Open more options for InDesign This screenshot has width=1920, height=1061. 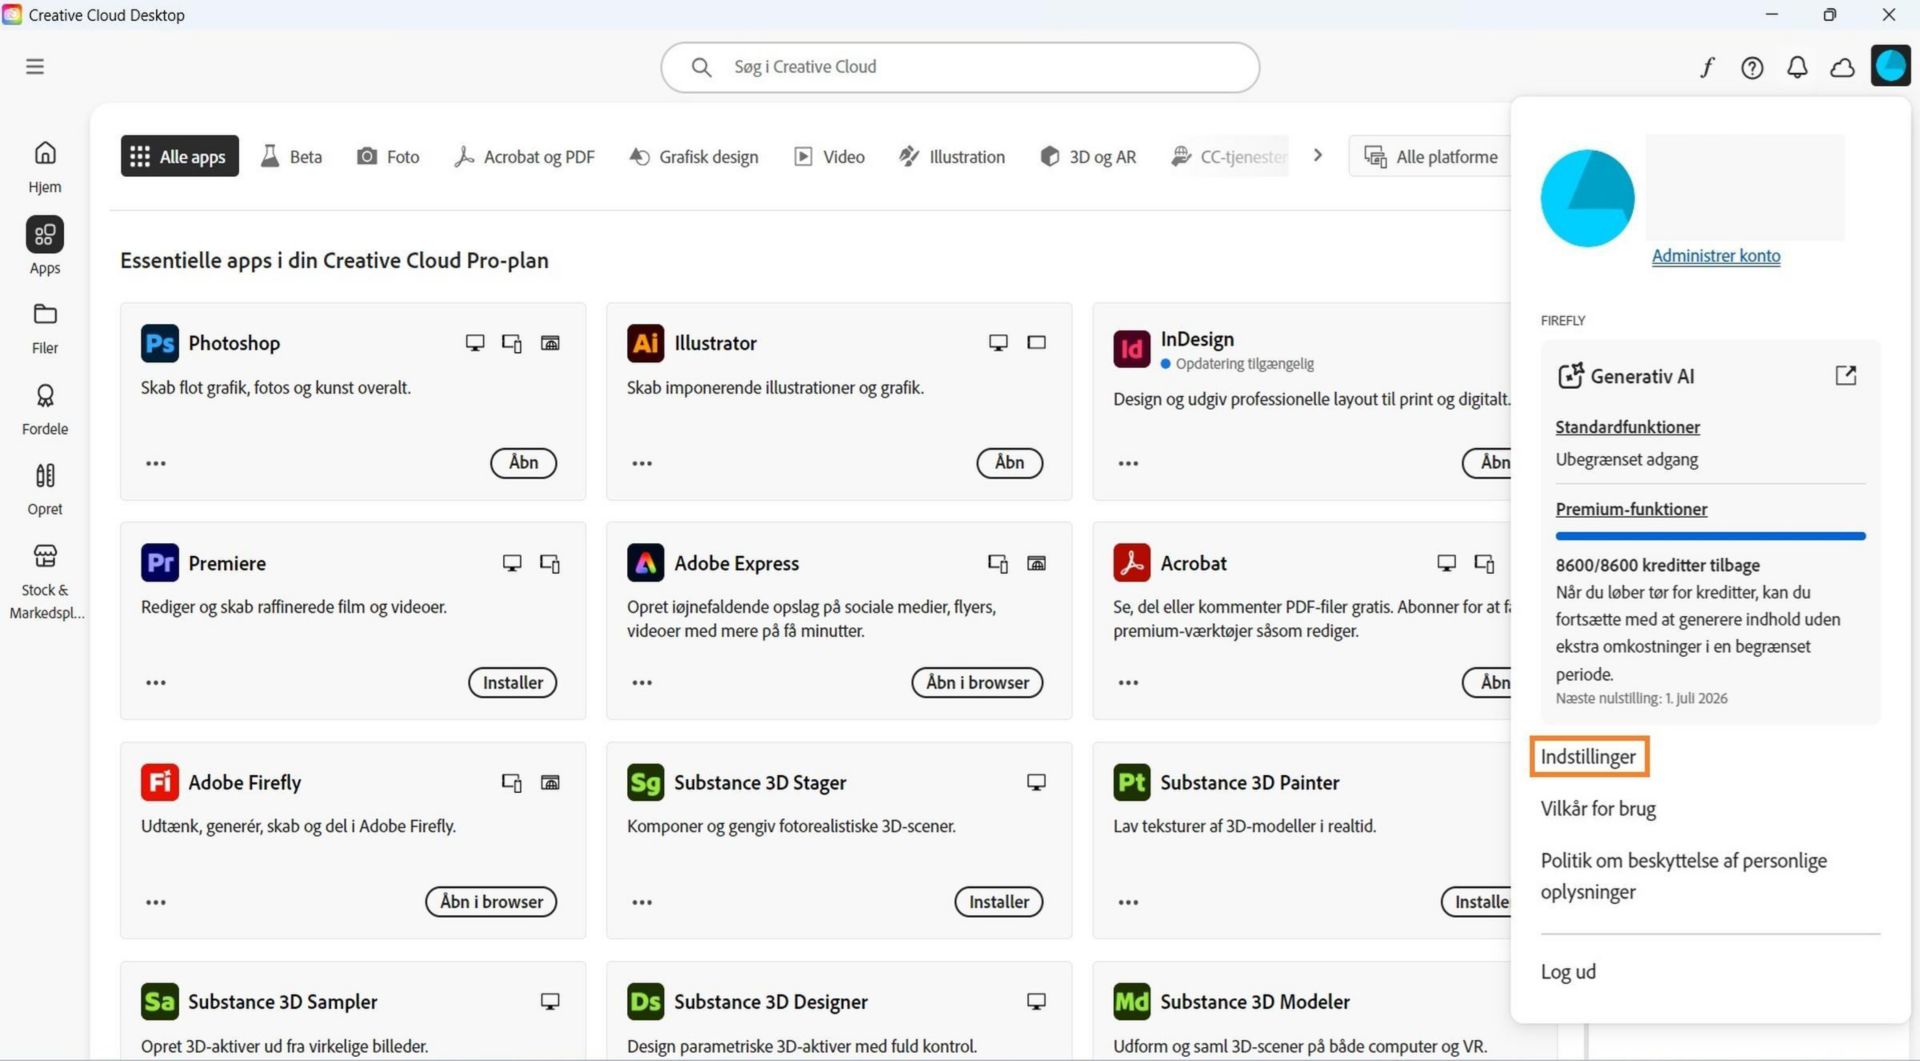(1128, 463)
